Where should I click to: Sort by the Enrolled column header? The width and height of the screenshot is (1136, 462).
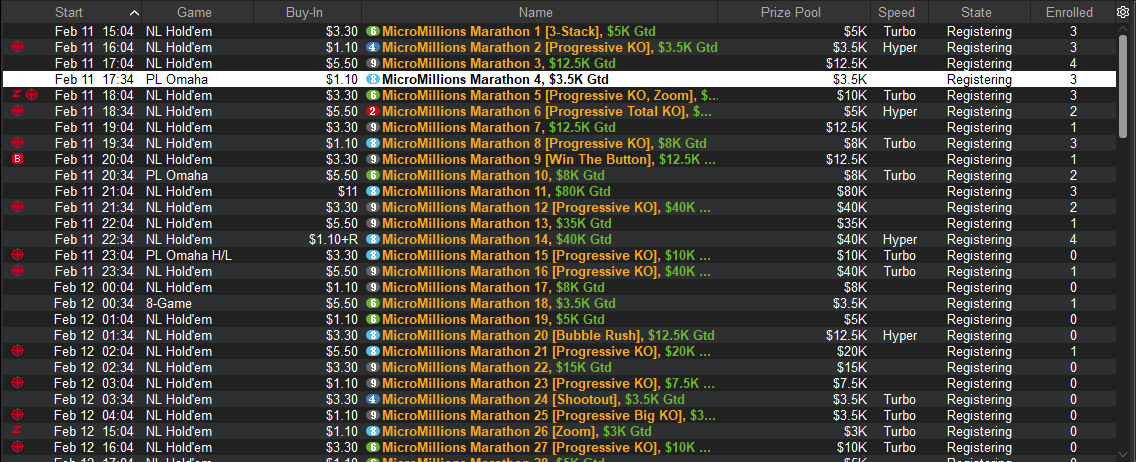pyautogui.click(x=1069, y=12)
